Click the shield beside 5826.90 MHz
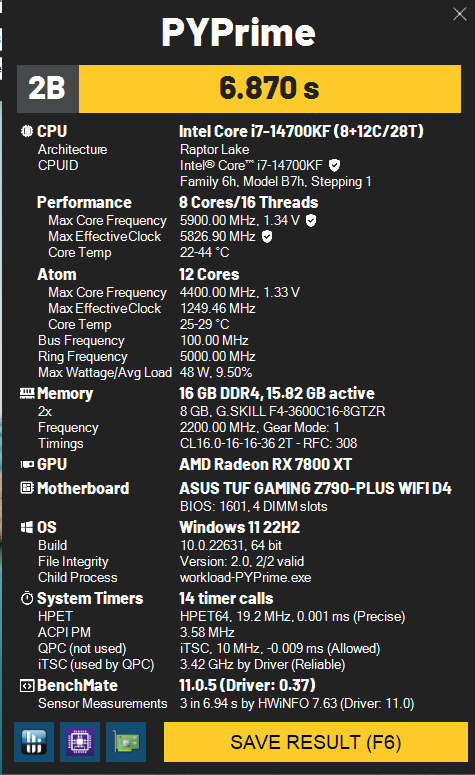Screen dimensions: 475x775 [267, 237]
